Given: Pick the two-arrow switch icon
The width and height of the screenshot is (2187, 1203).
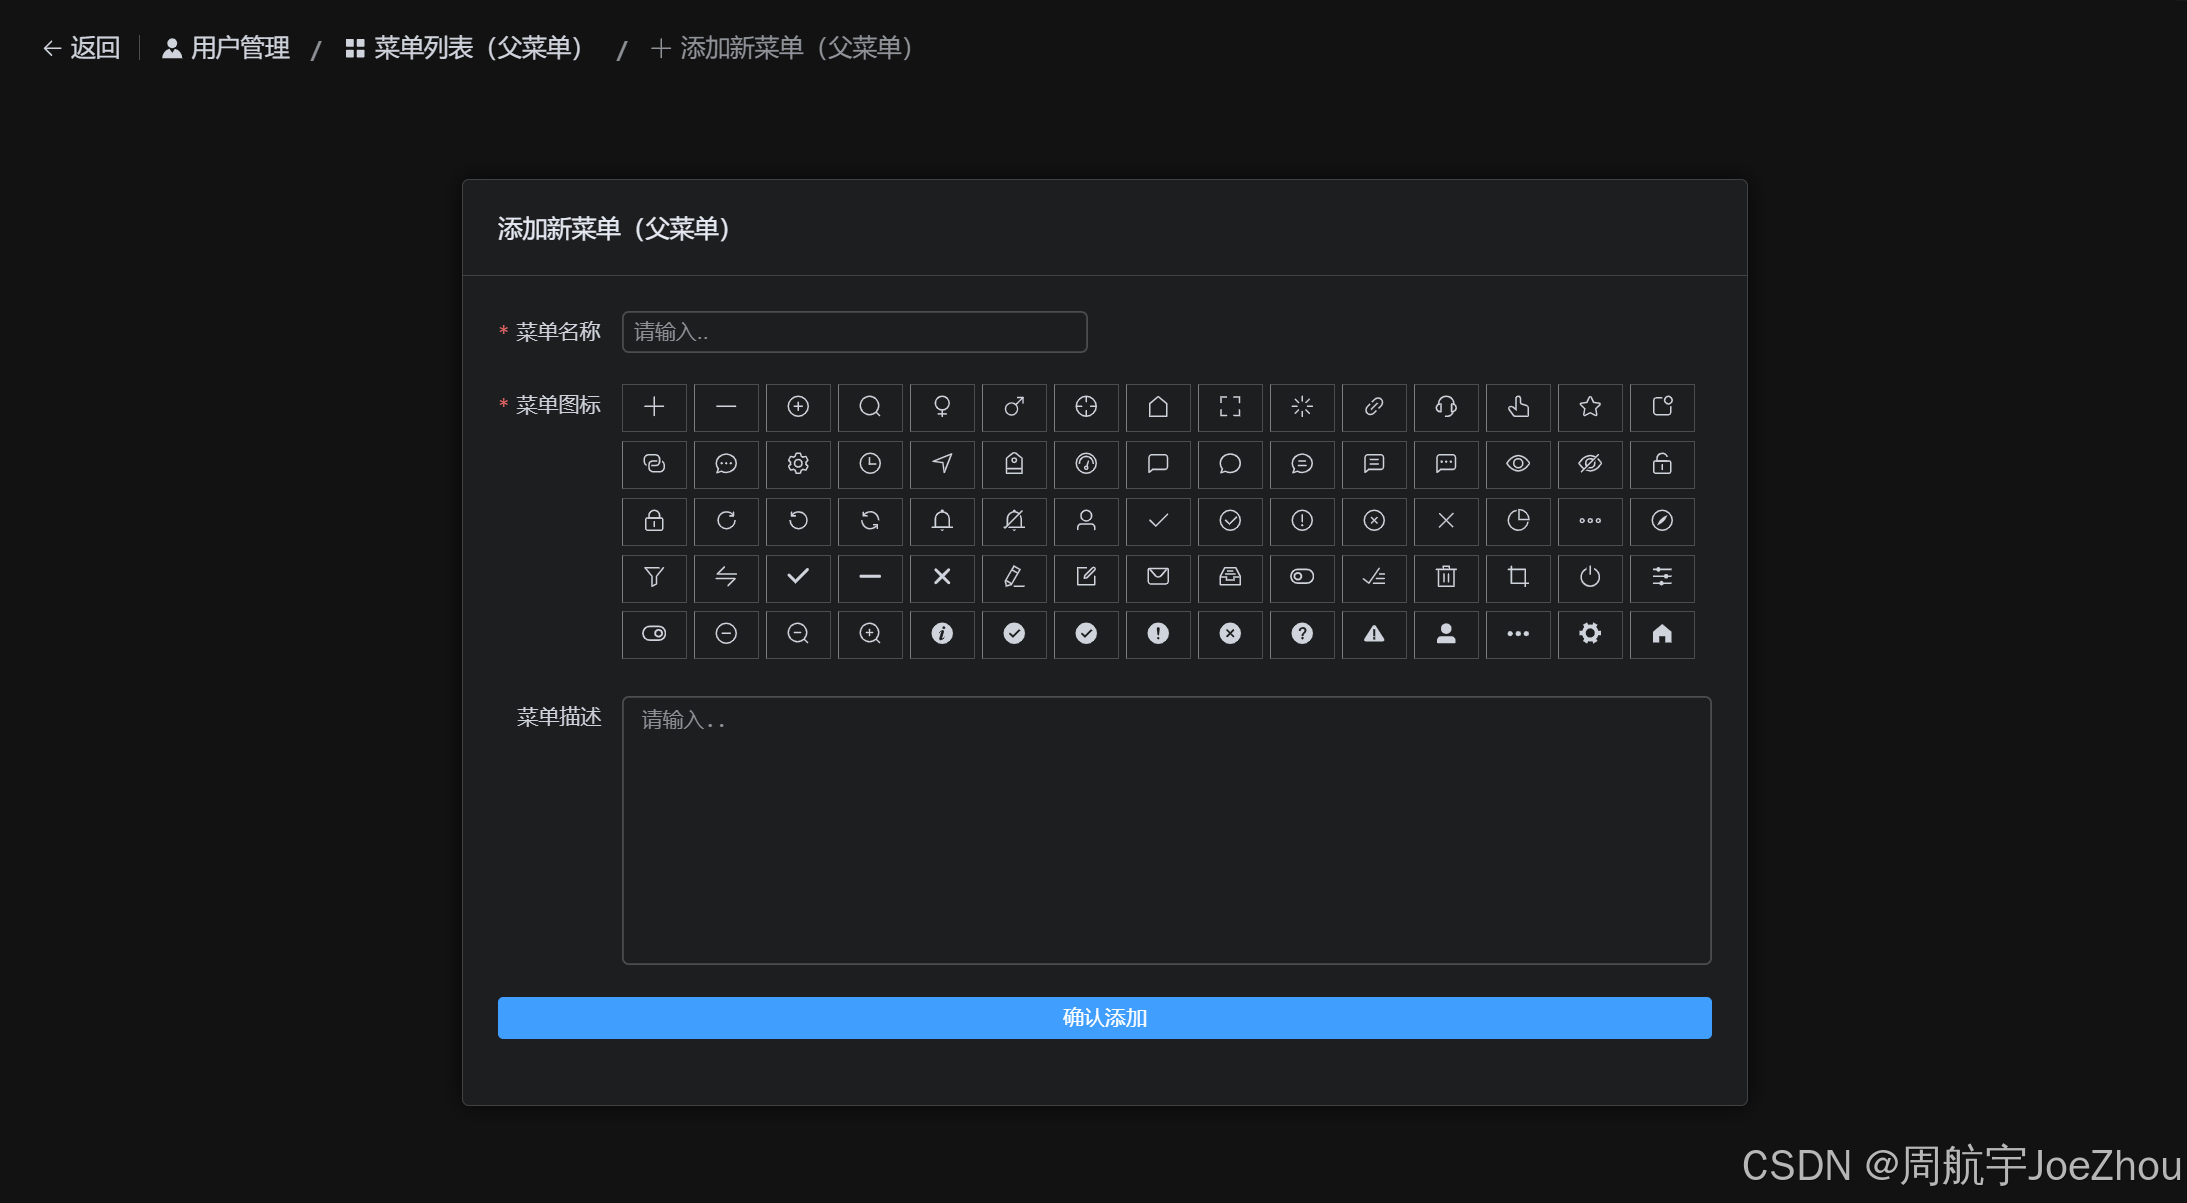Looking at the screenshot, I should (726, 578).
